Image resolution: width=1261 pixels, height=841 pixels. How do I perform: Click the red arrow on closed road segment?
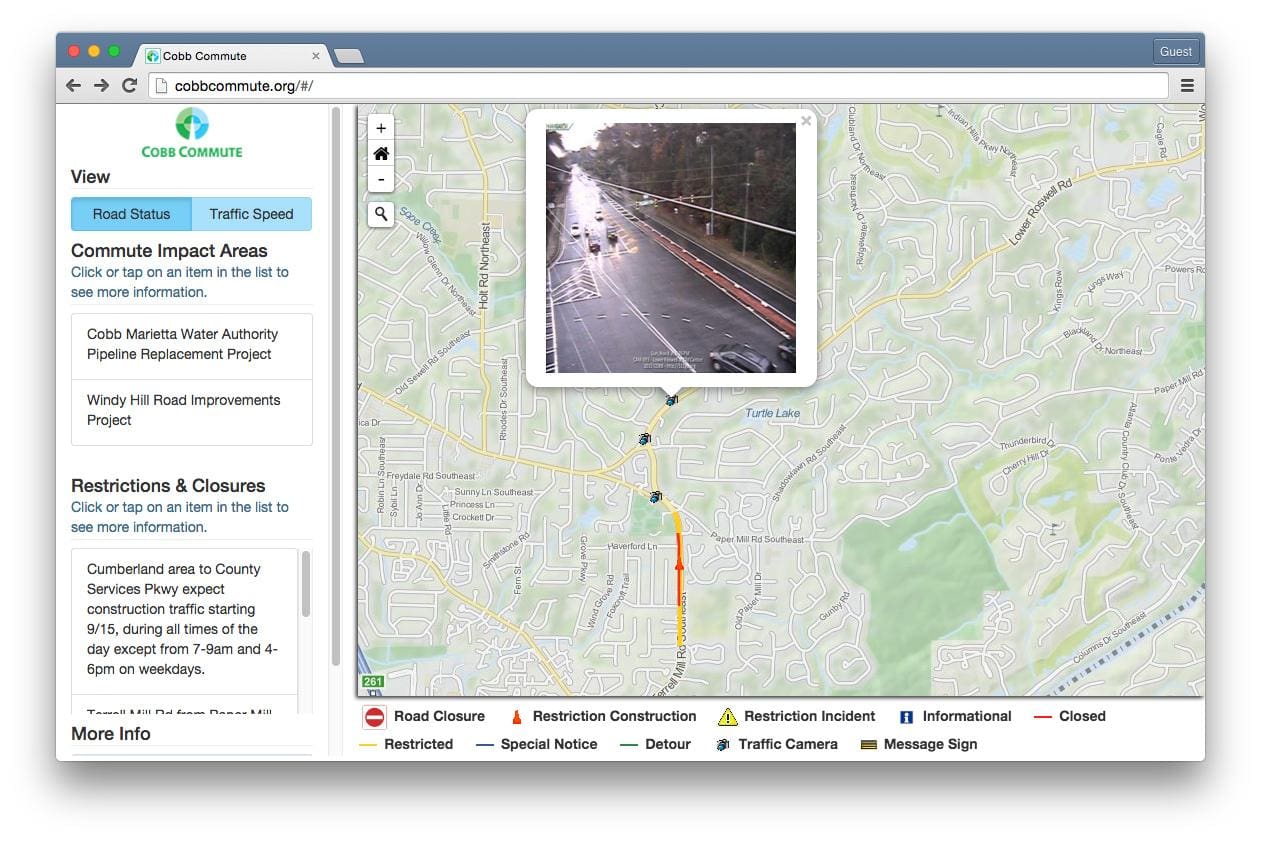tap(679, 565)
